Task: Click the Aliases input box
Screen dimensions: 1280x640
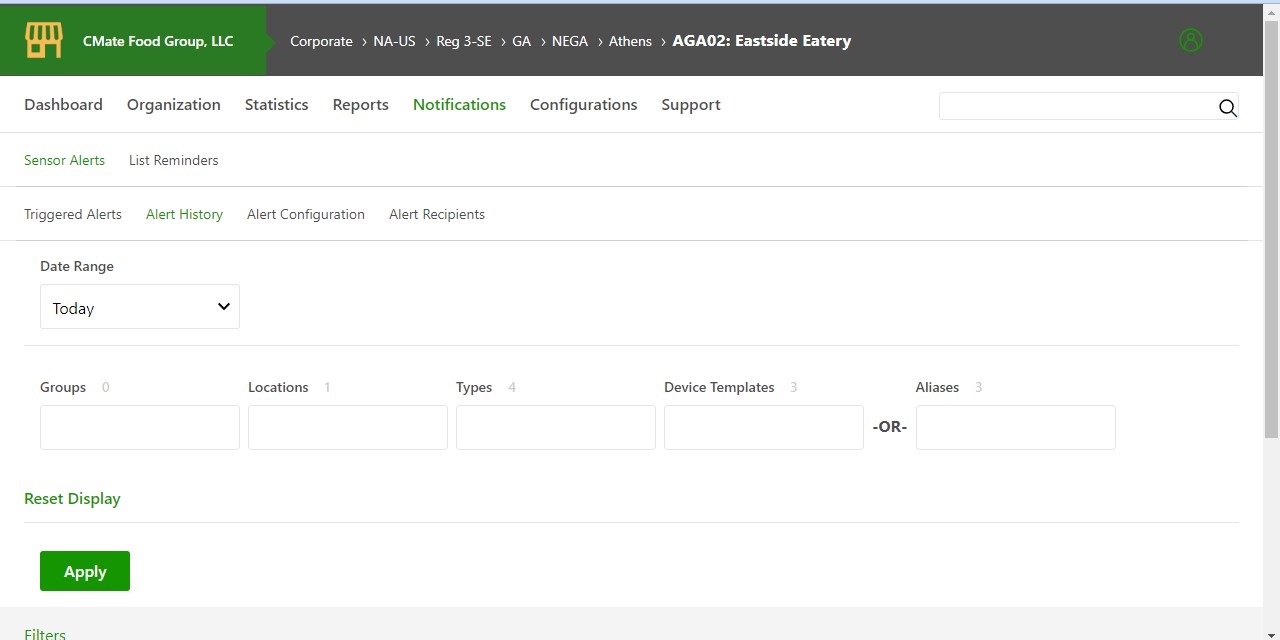Action: coord(1015,427)
